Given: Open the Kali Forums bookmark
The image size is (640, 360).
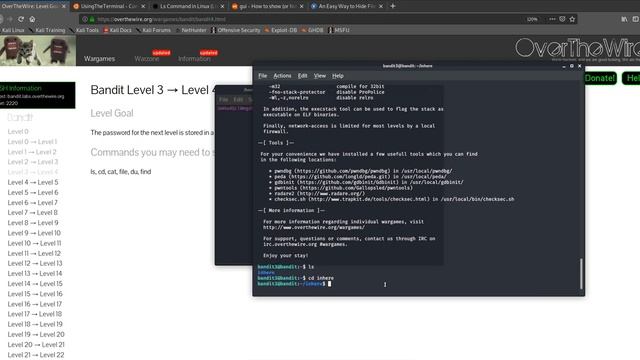Looking at the screenshot, I should [x=153, y=30].
